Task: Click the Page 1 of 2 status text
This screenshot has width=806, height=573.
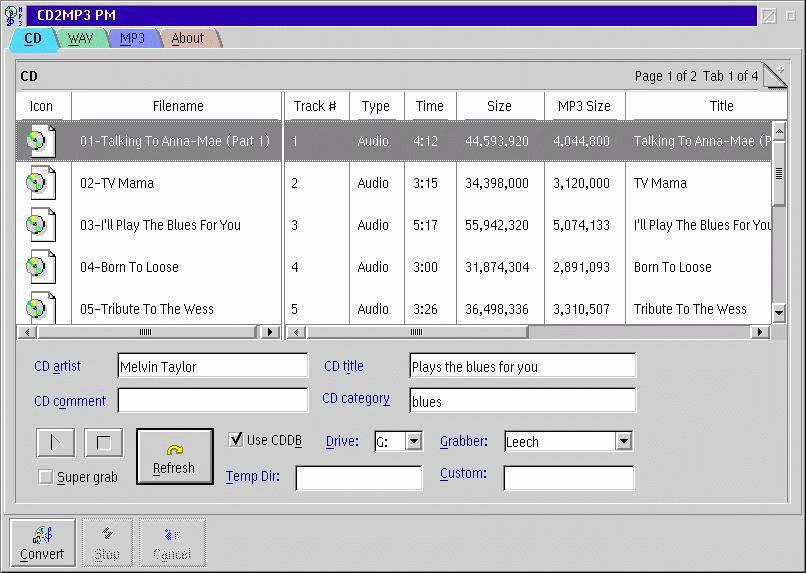Action: (x=665, y=76)
